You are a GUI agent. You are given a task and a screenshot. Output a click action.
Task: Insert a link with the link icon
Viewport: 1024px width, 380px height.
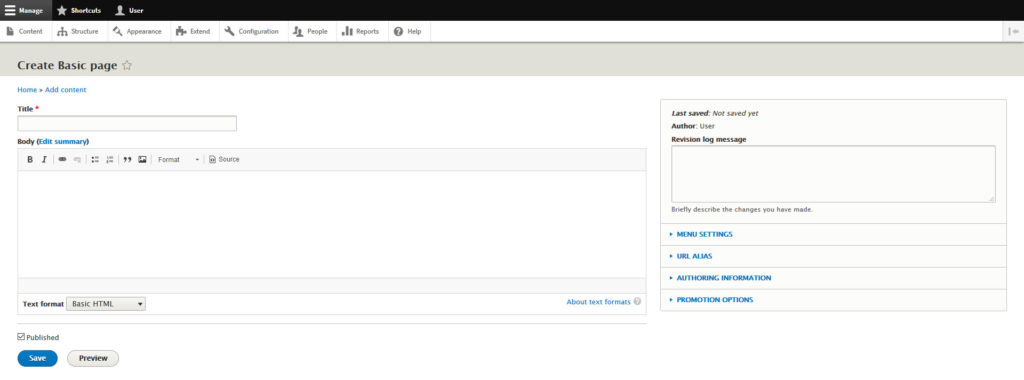pyautogui.click(x=62, y=159)
